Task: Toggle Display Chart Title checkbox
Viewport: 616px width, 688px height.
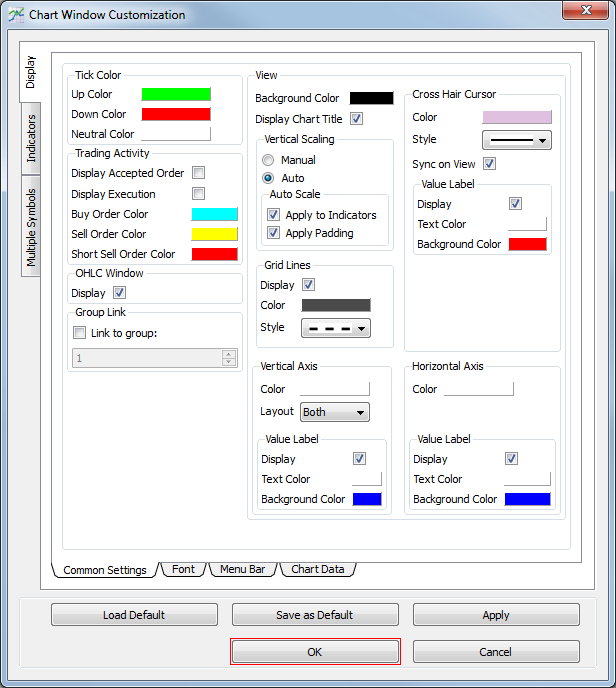Action: point(357,119)
